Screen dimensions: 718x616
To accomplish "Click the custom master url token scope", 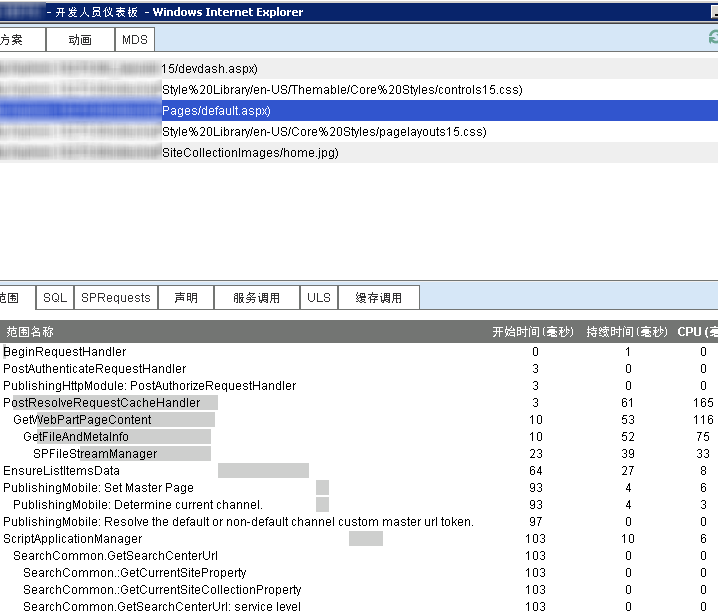I will (238, 521).
